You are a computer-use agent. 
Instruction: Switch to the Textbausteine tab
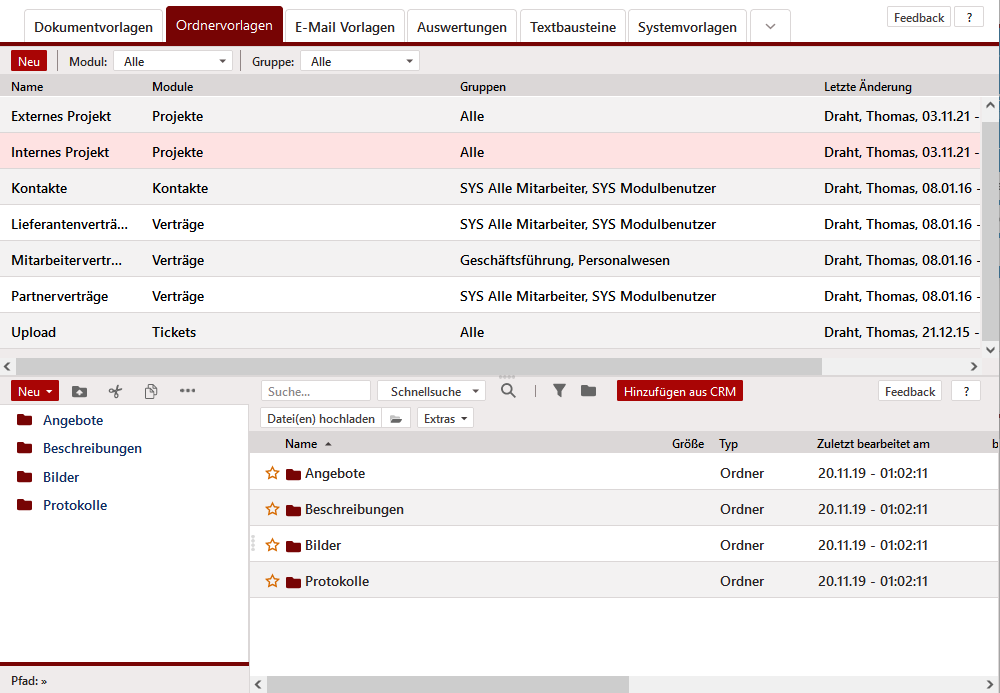(573, 27)
